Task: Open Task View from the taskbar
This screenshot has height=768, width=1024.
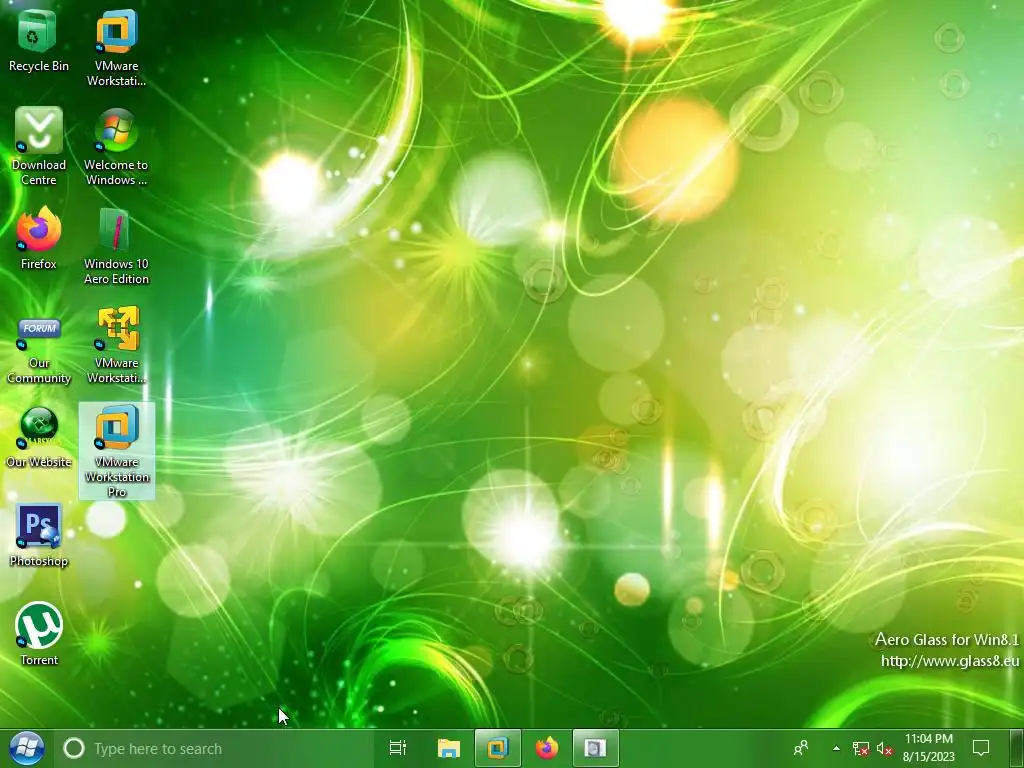Action: (398, 748)
